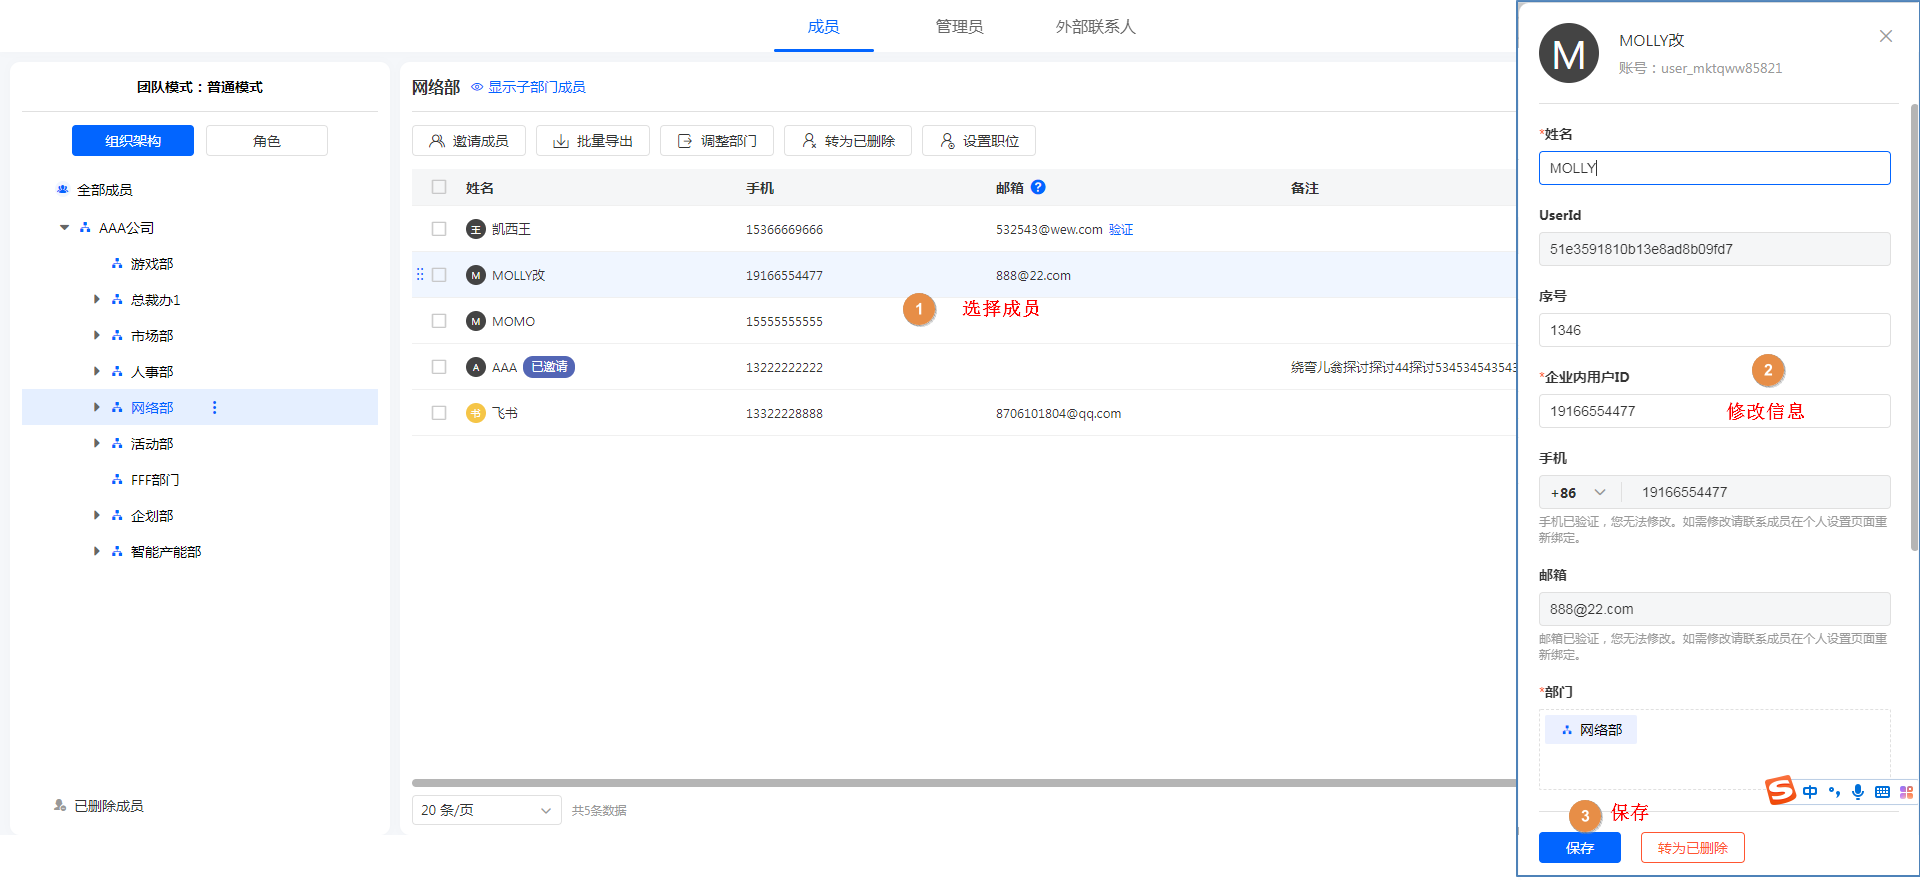
Task: Open the 20 条/页 page size dropdown
Action: tap(486, 810)
